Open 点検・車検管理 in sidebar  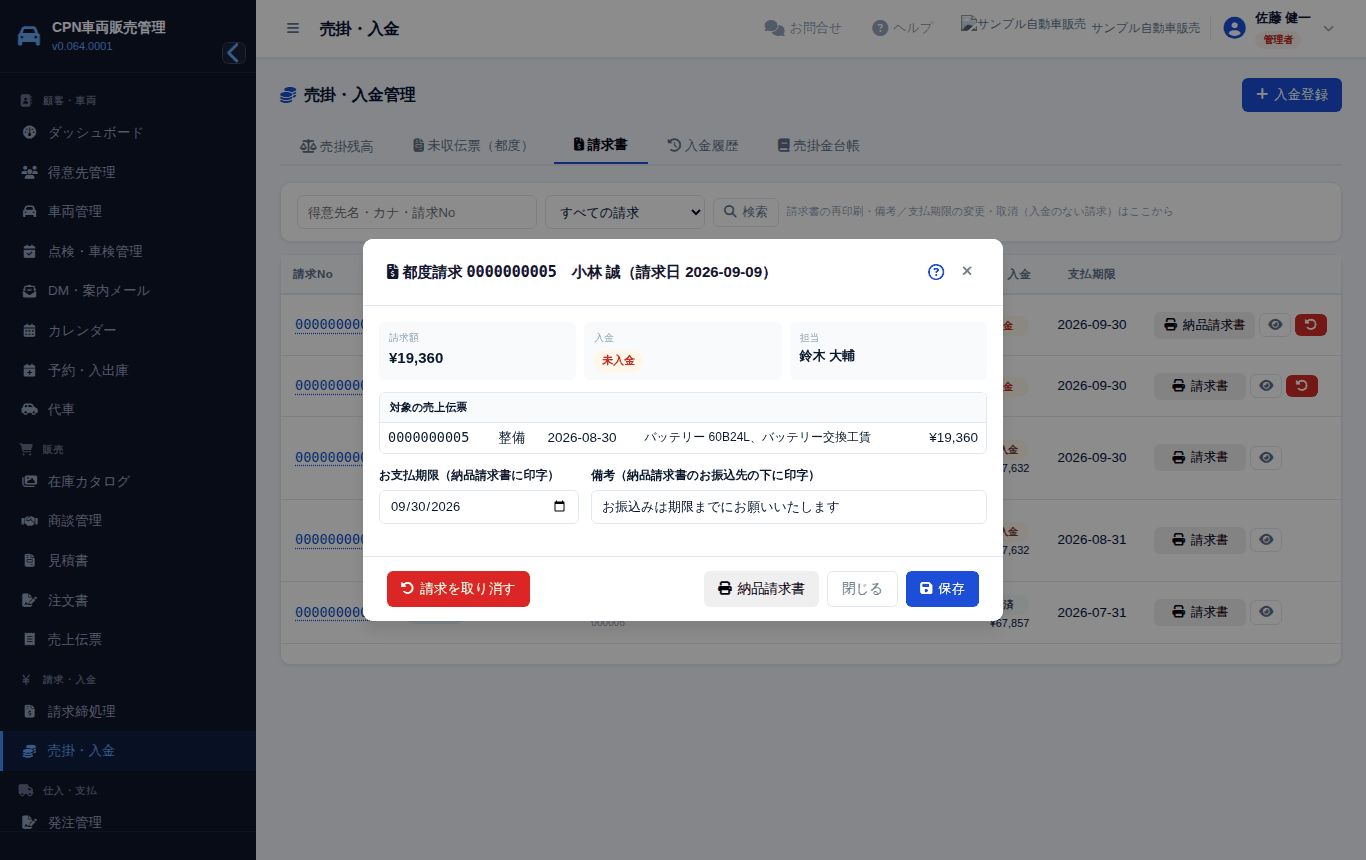click(x=128, y=251)
